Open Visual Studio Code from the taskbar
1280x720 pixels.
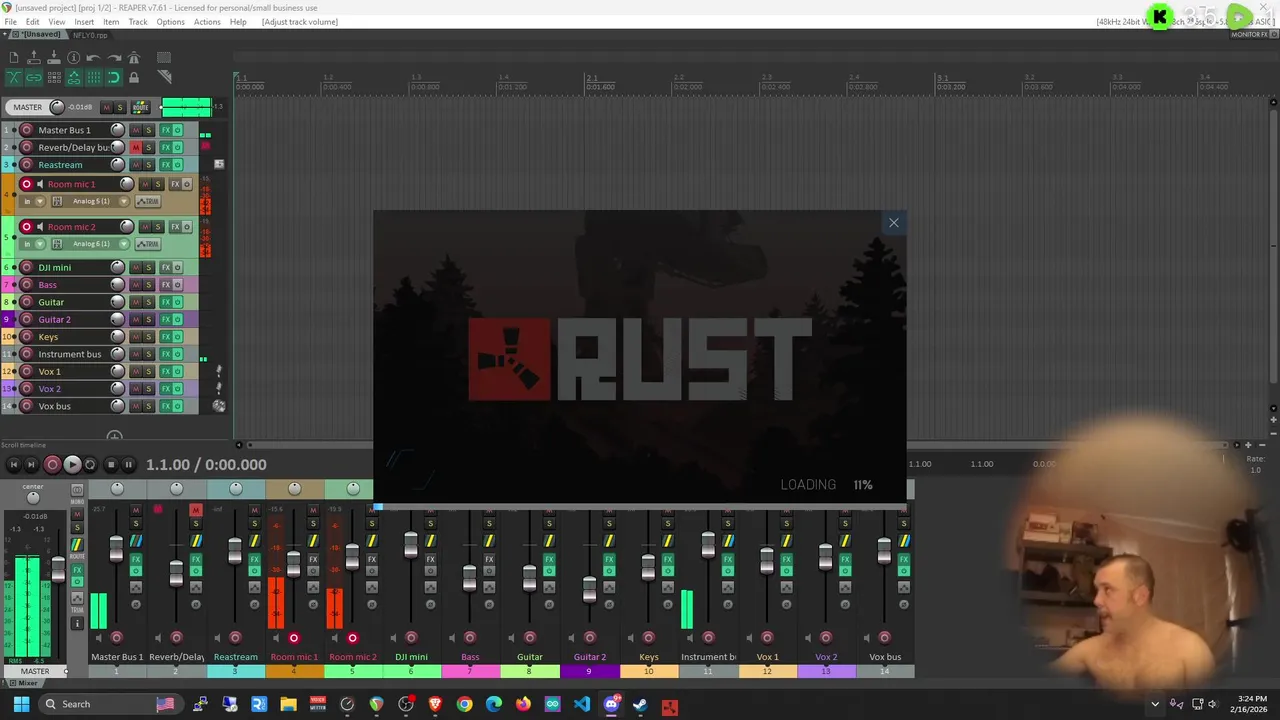pyautogui.click(x=582, y=704)
